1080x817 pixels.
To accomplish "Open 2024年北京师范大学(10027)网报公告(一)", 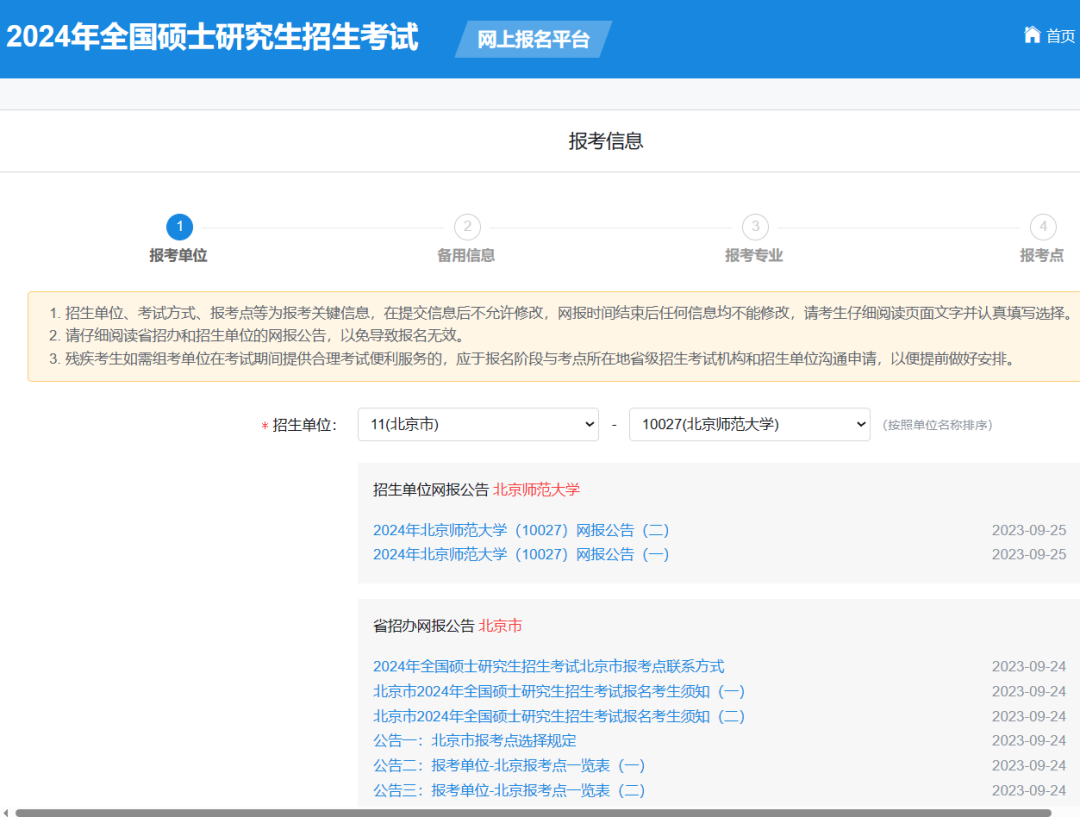I will point(521,555).
